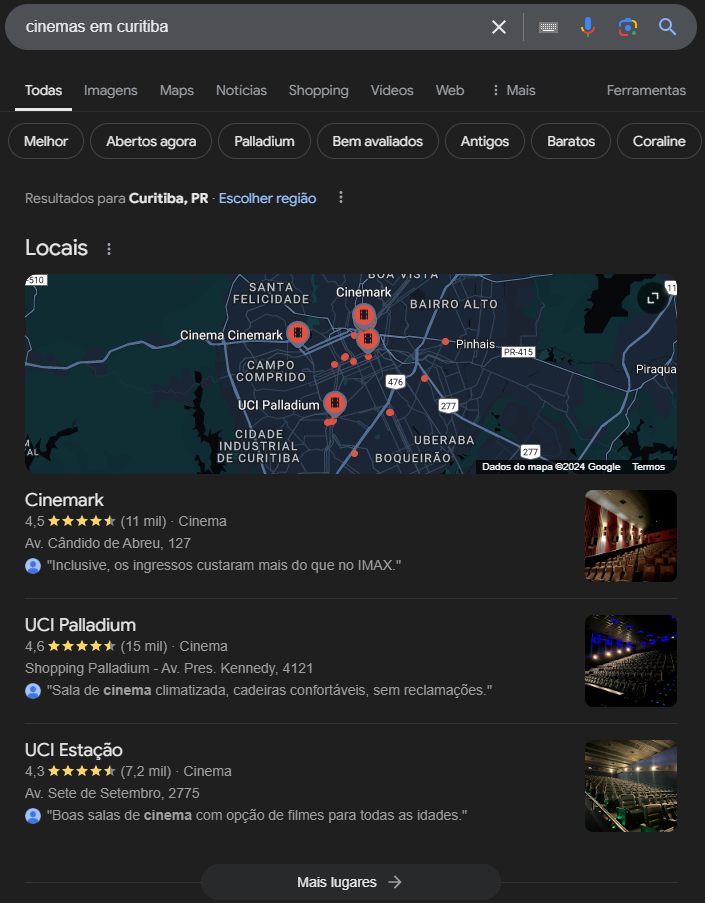Submit search with magnifying glass icon

(x=667, y=27)
